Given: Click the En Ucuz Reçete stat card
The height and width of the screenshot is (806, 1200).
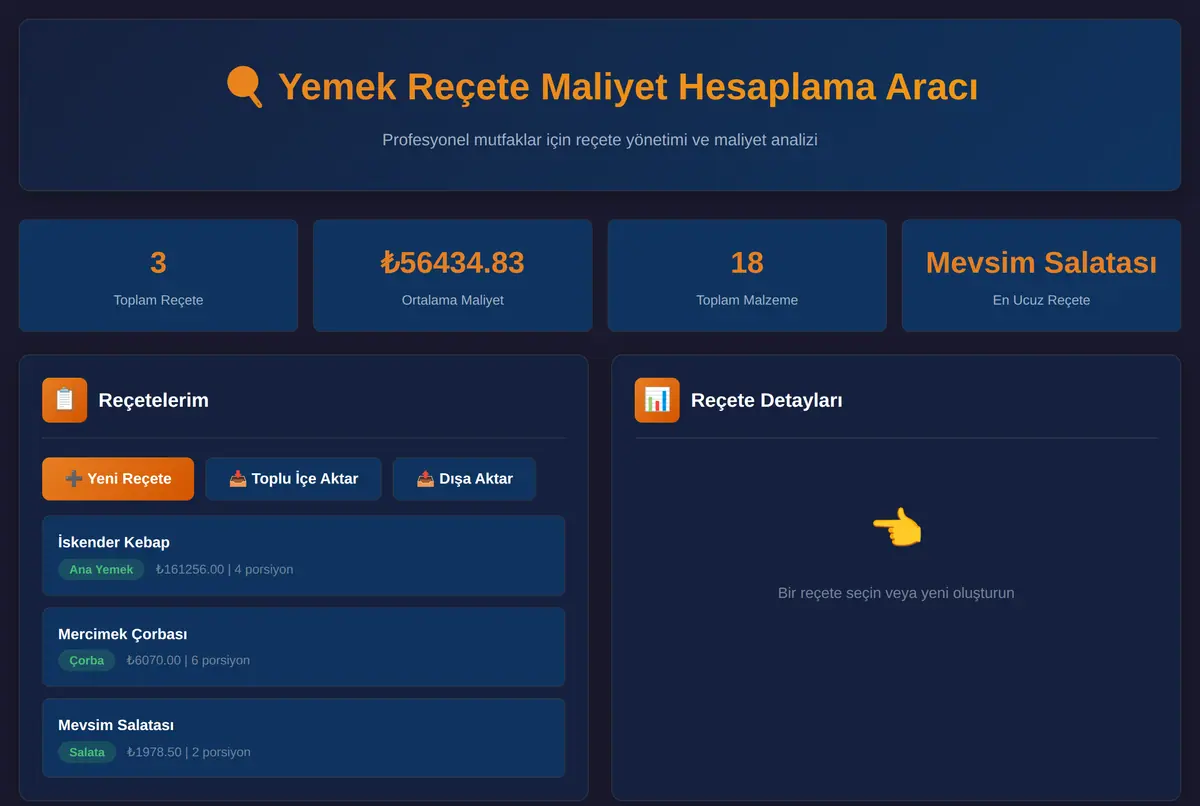Looking at the screenshot, I should click(1041, 276).
